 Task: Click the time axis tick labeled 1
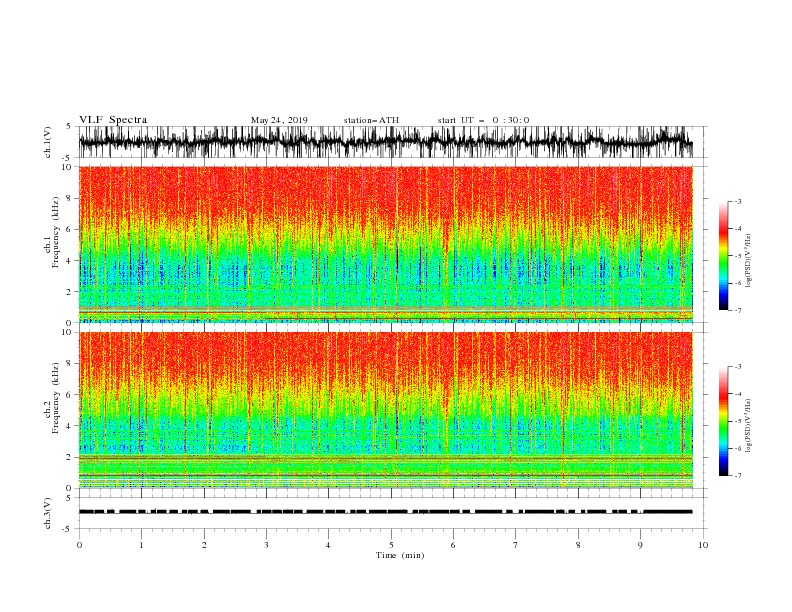(141, 545)
